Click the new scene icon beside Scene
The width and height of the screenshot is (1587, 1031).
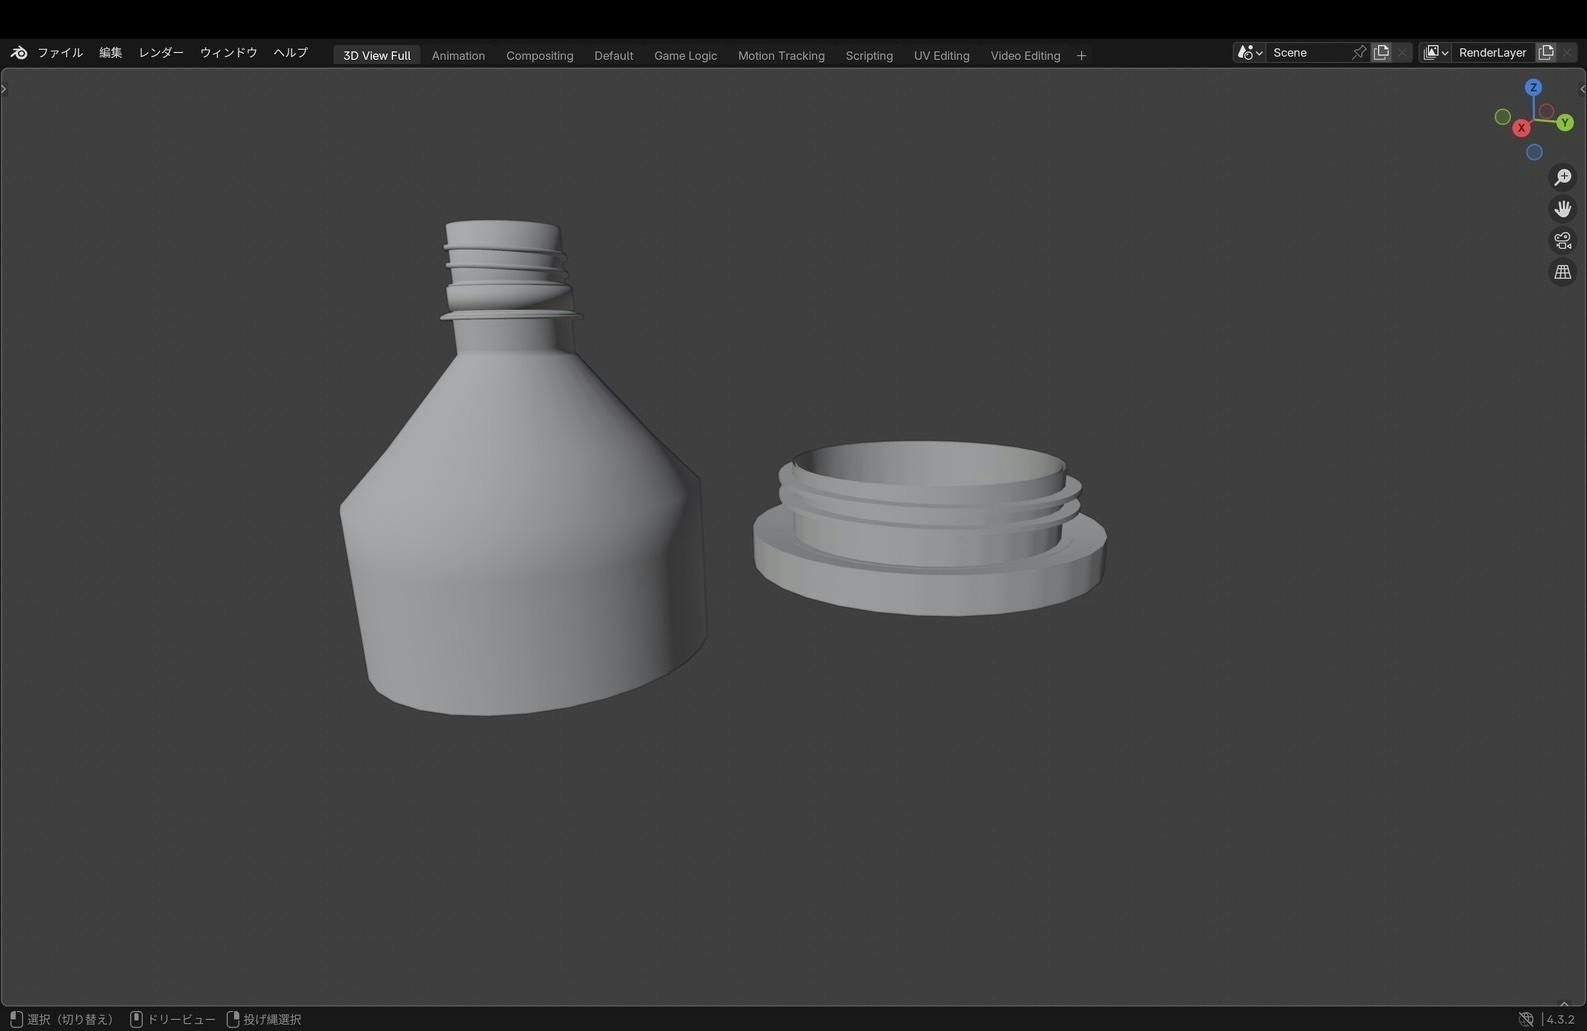pyautogui.click(x=1381, y=53)
